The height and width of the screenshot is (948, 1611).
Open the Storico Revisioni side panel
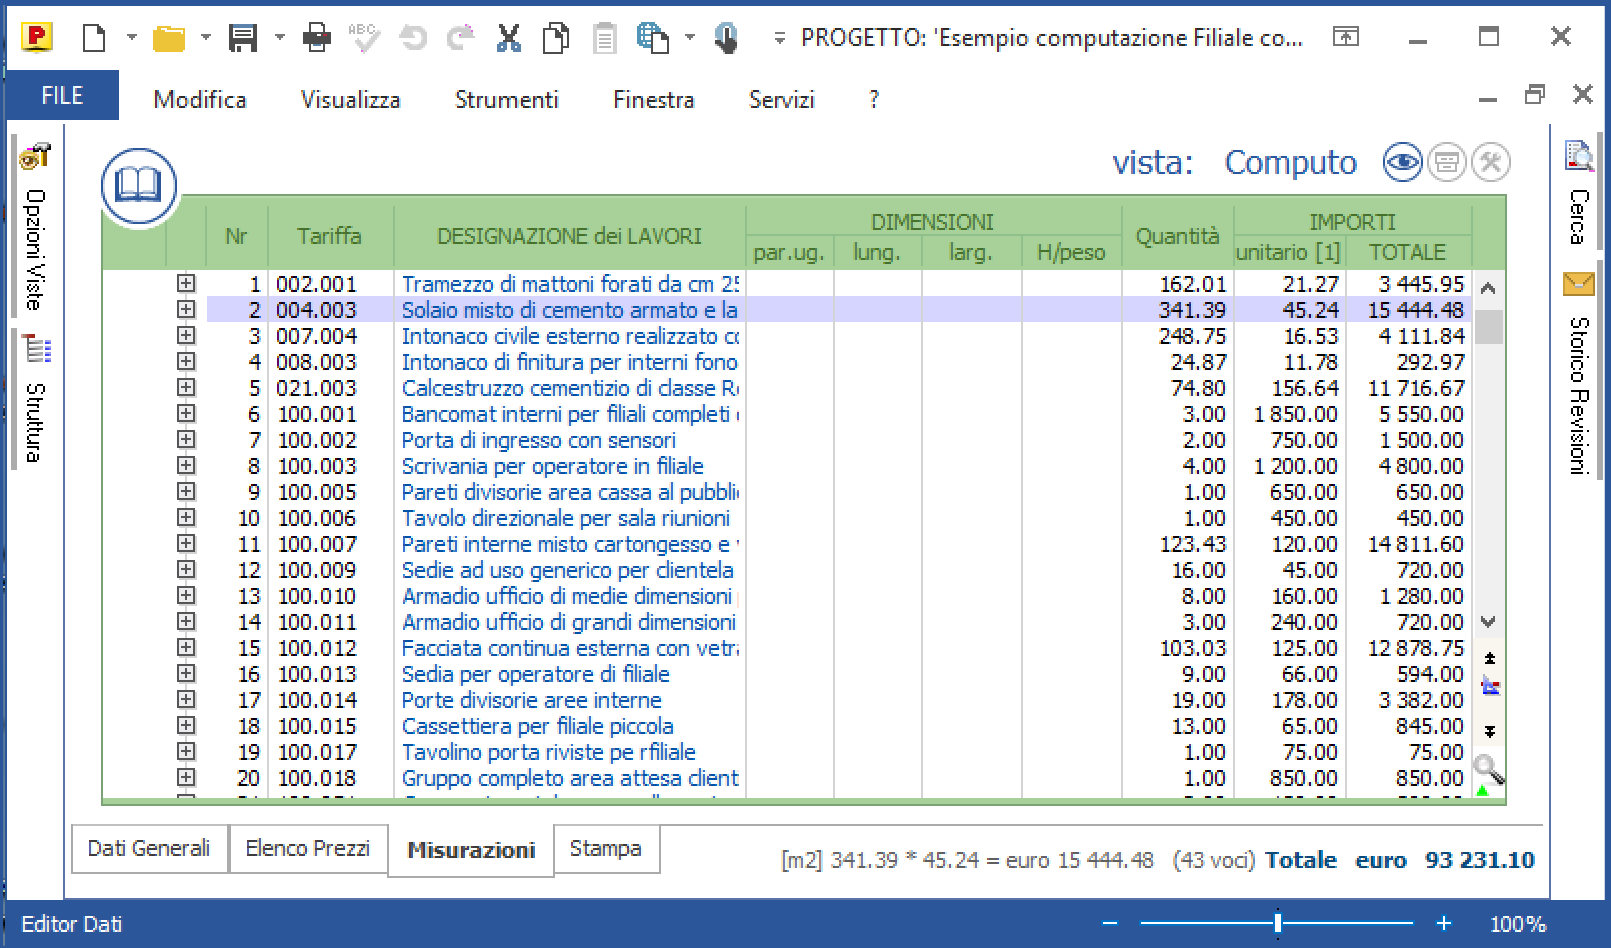(1578, 372)
